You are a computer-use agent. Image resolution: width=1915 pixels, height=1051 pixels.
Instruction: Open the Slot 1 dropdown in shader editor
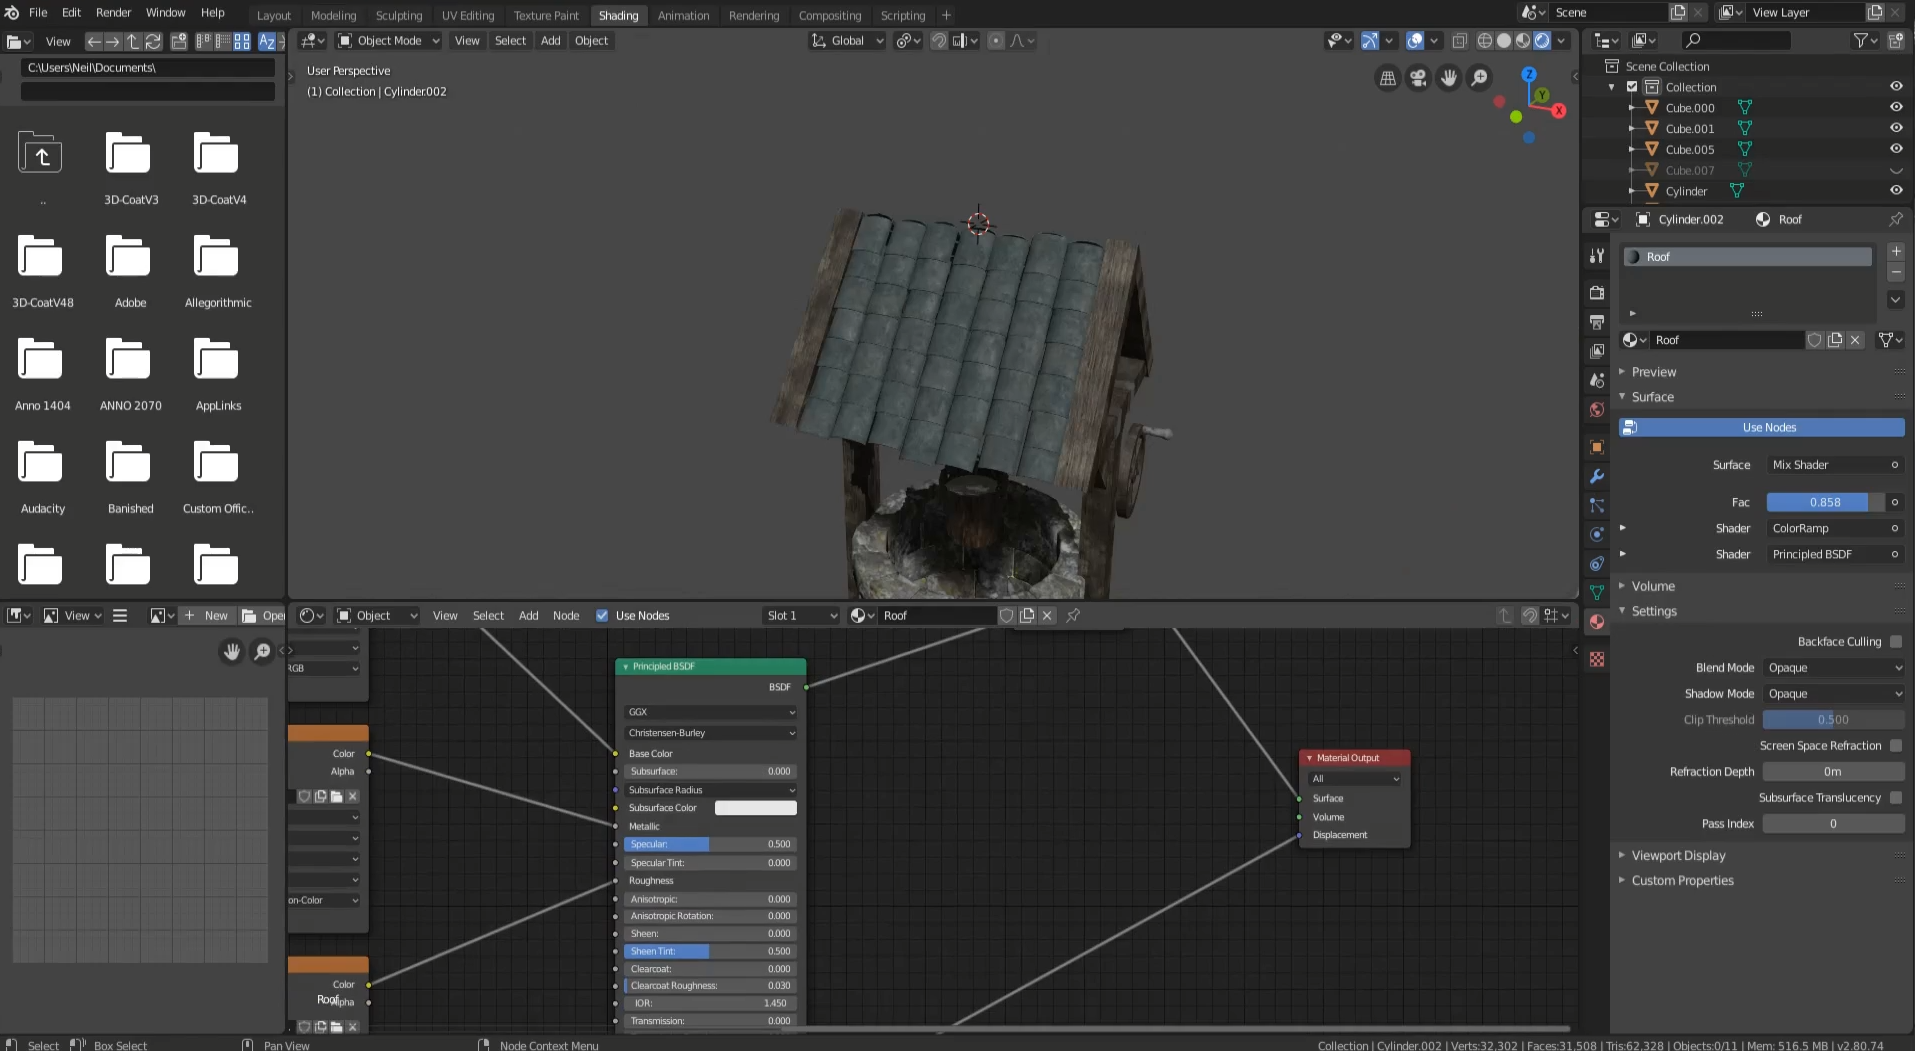click(800, 615)
